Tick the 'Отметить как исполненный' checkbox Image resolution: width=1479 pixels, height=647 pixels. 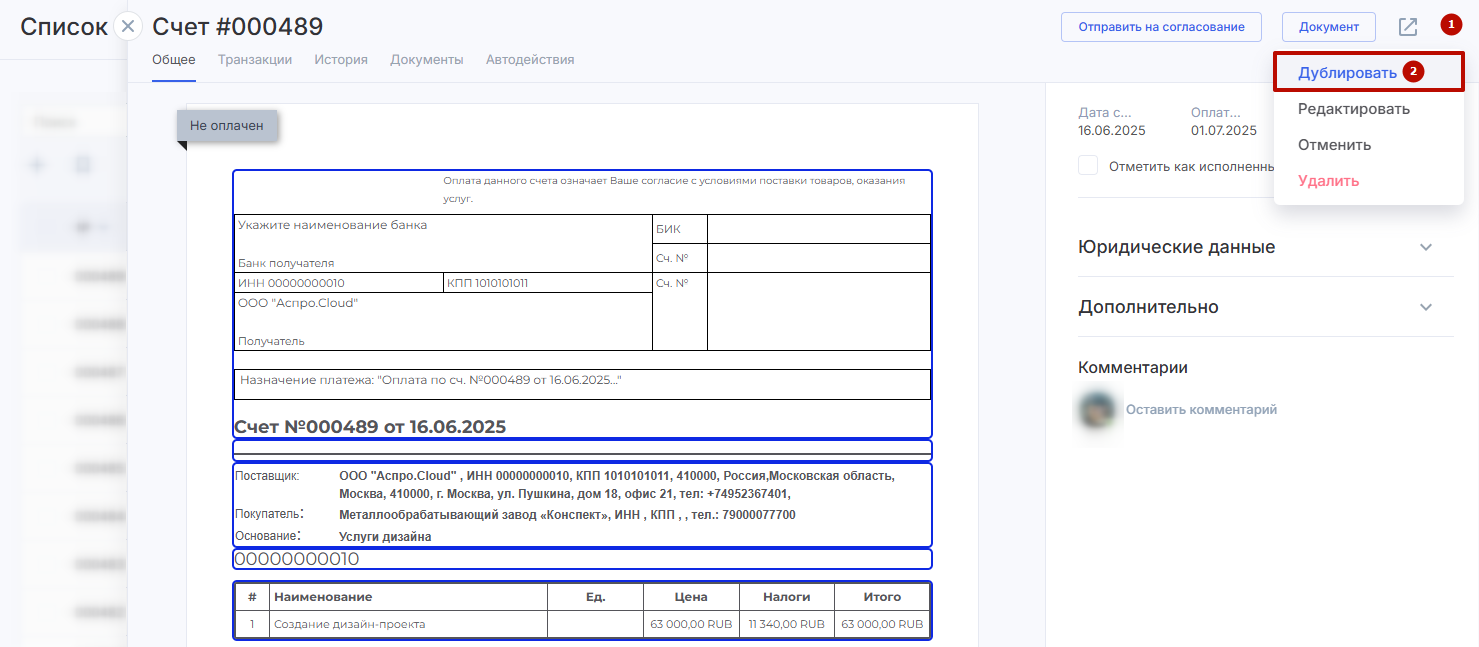[1088, 166]
